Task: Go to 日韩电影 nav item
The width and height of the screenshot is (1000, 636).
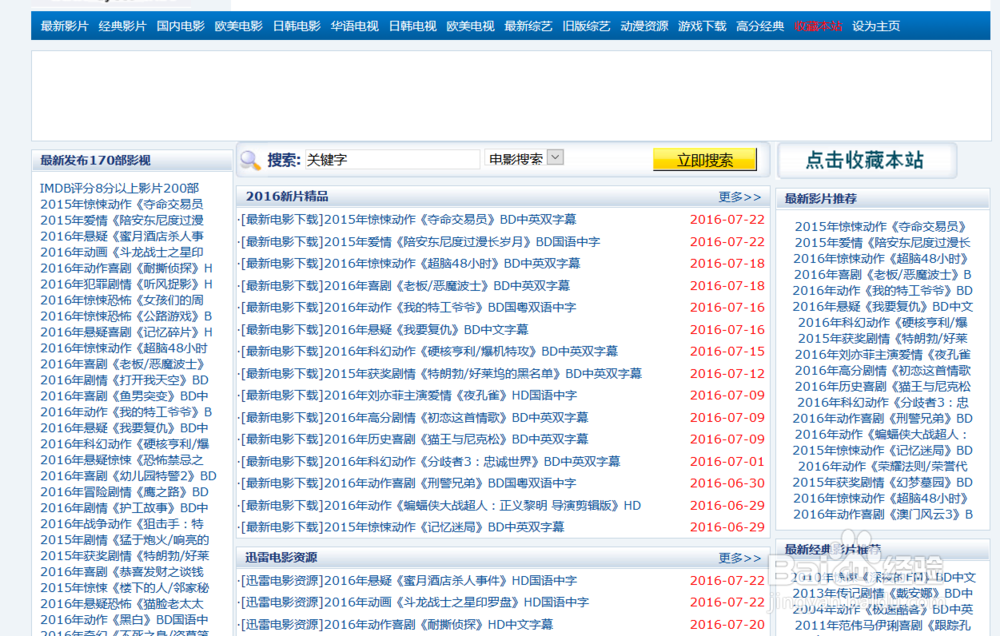Action: click(x=297, y=26)
